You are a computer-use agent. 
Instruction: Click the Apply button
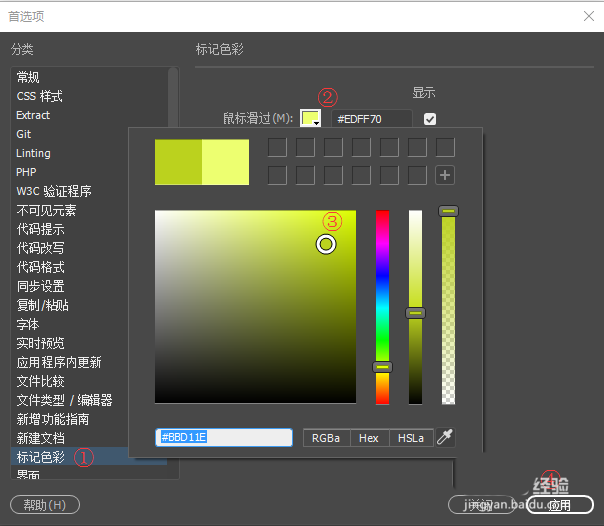coord(560,504)
